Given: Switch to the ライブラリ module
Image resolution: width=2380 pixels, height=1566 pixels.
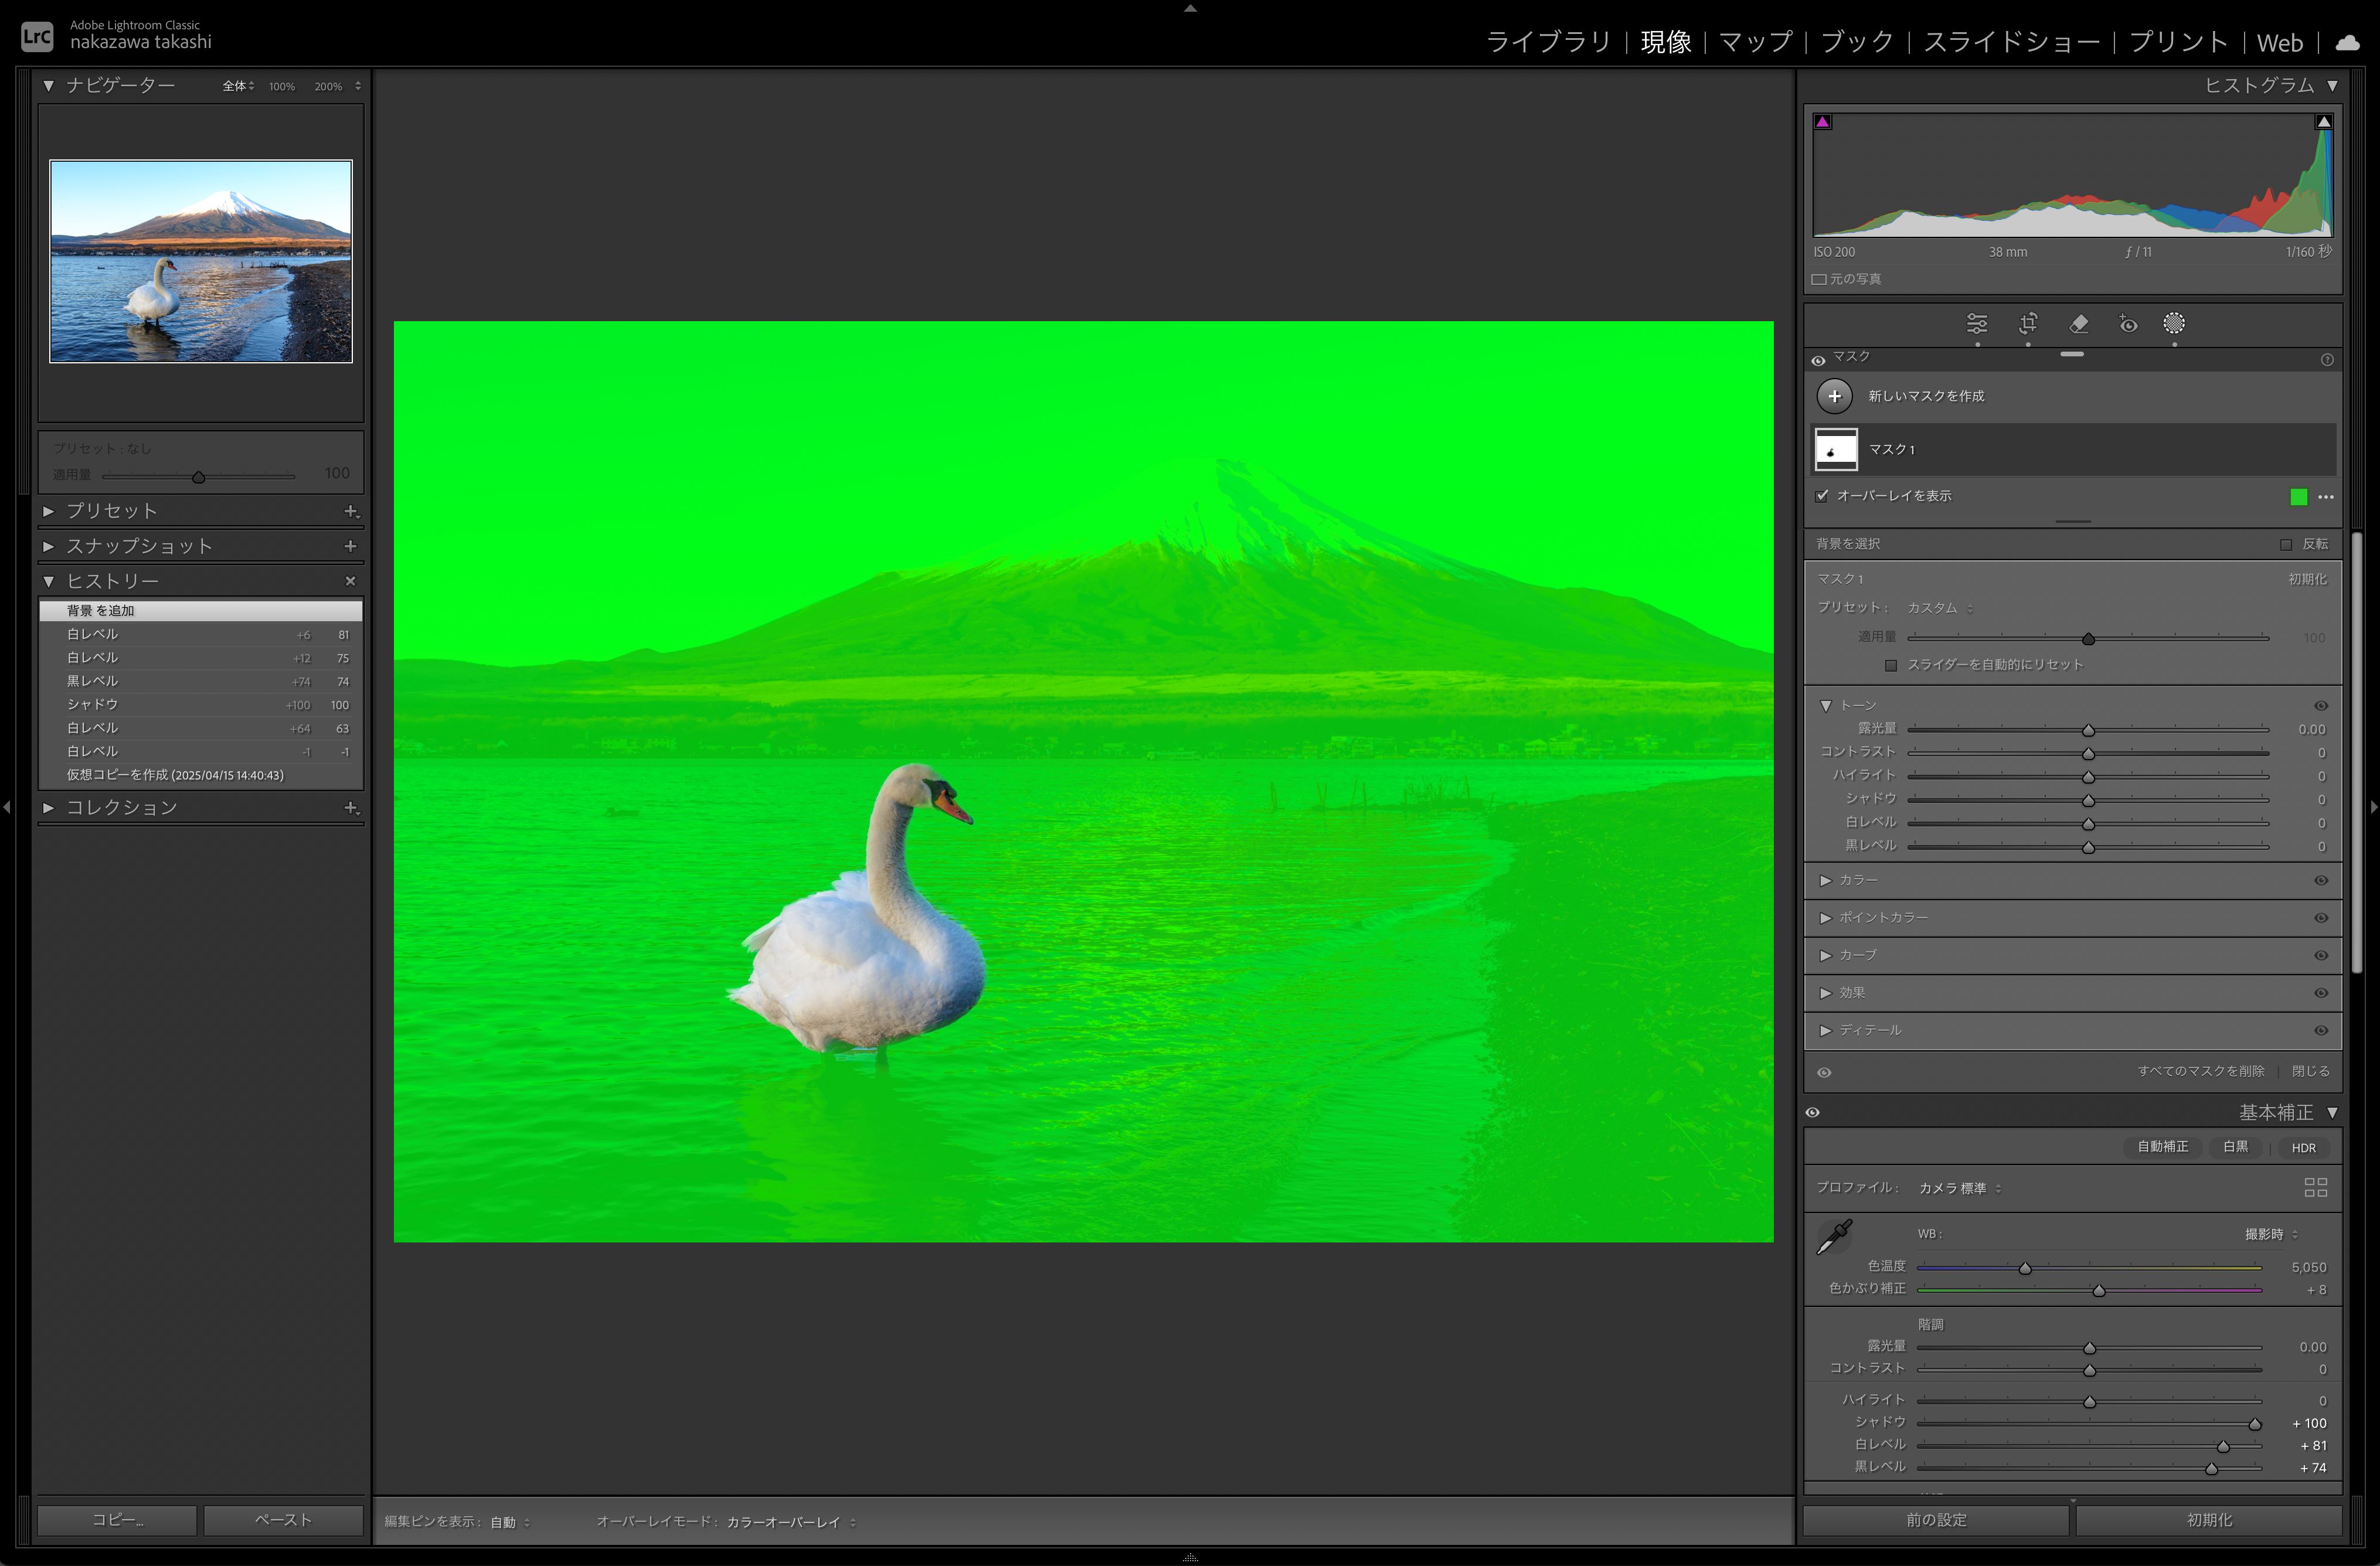Looking at the screenshot, I should point(1548,42).
